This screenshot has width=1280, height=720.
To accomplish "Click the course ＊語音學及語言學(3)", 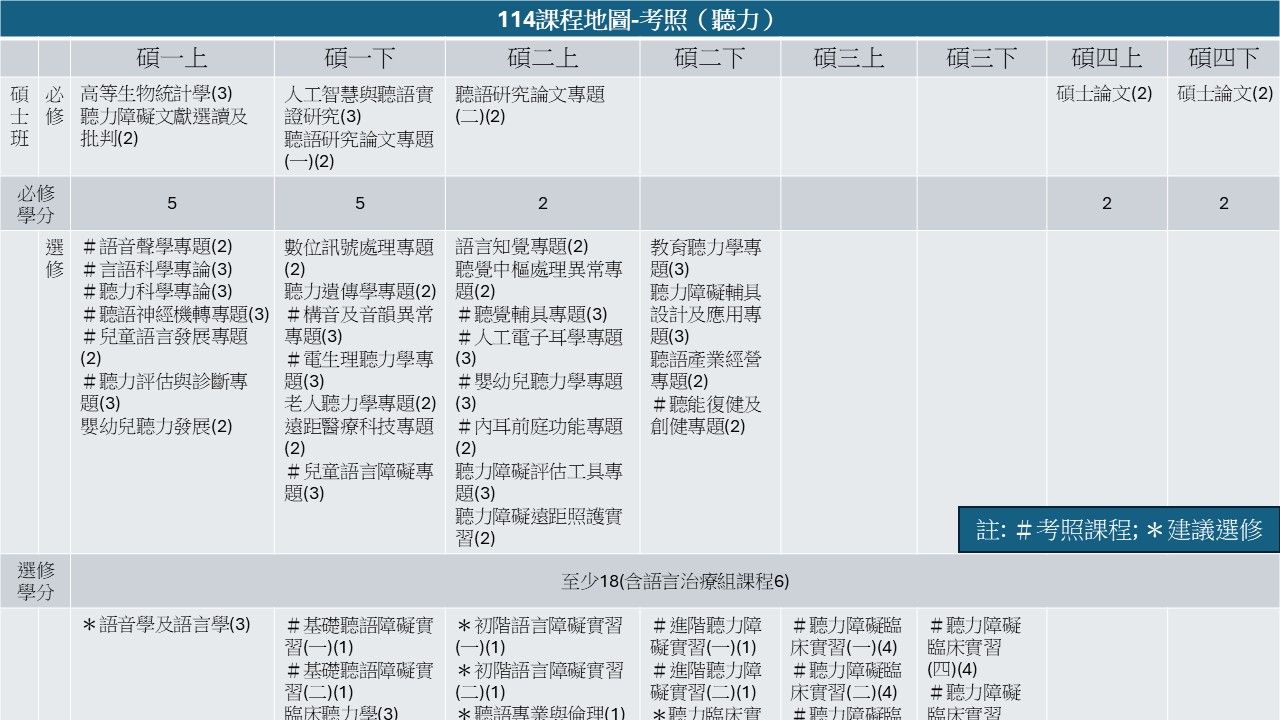I will point(166,625).
